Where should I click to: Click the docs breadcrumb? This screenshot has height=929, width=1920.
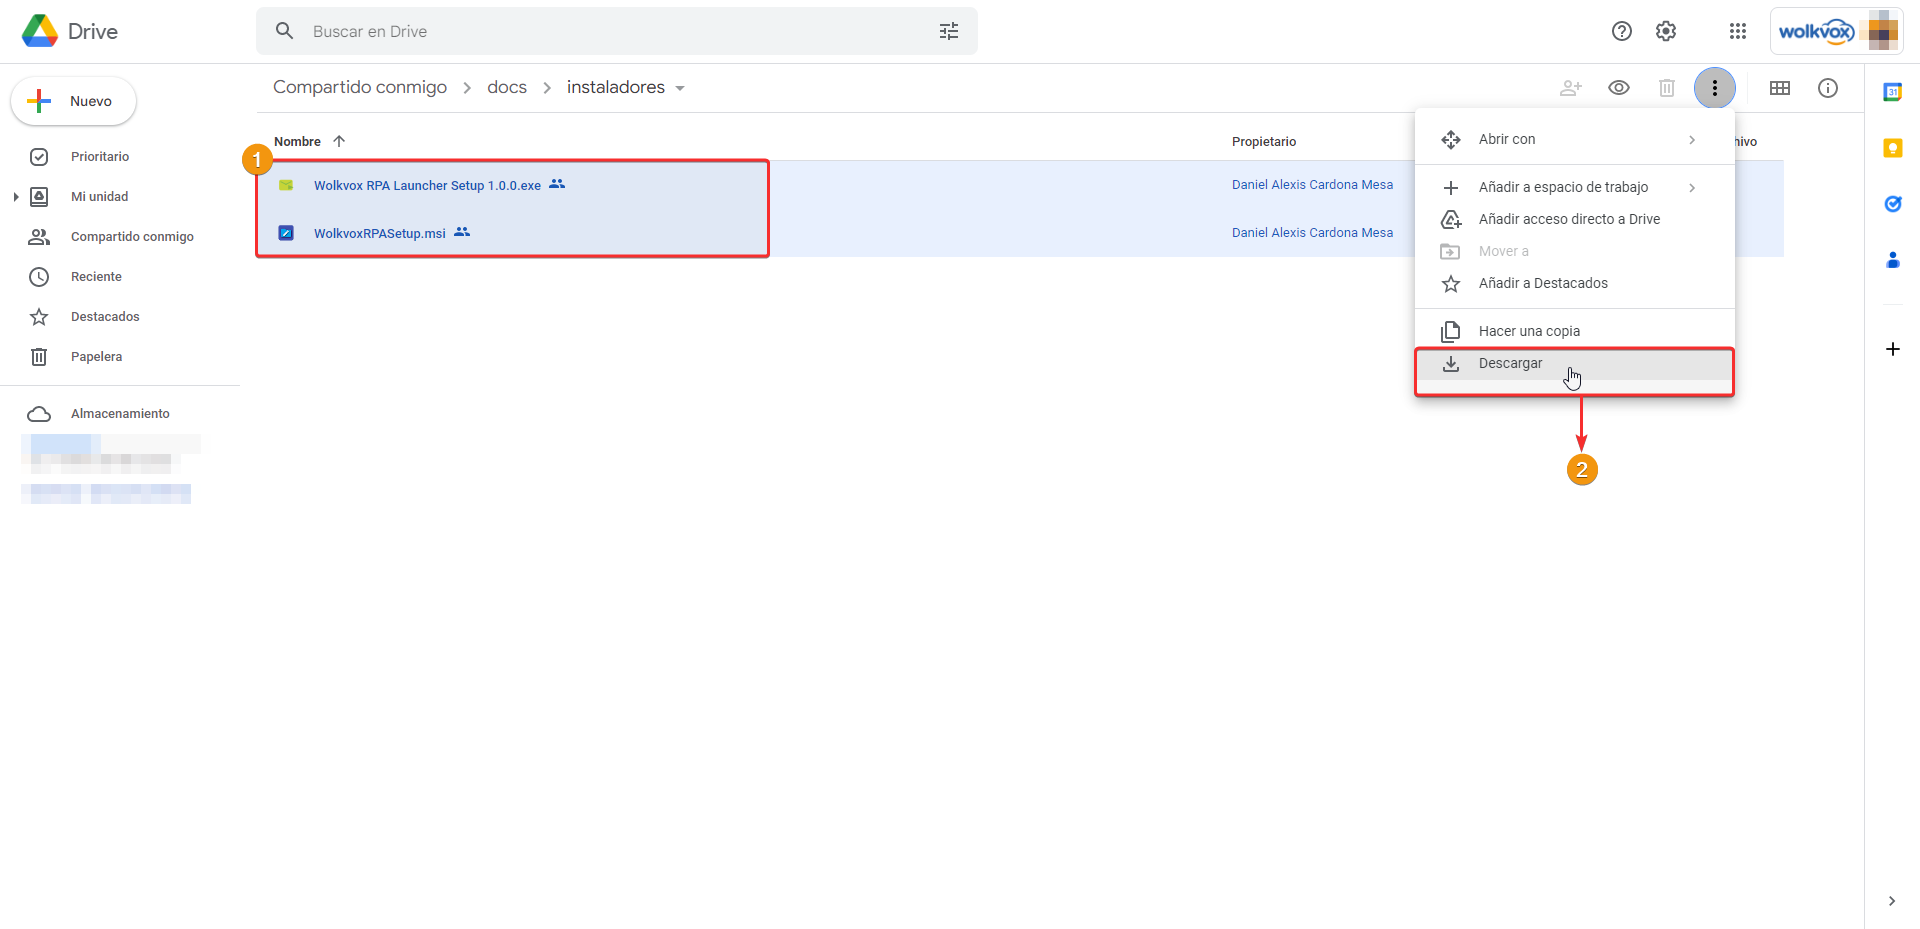coord(507,87)
